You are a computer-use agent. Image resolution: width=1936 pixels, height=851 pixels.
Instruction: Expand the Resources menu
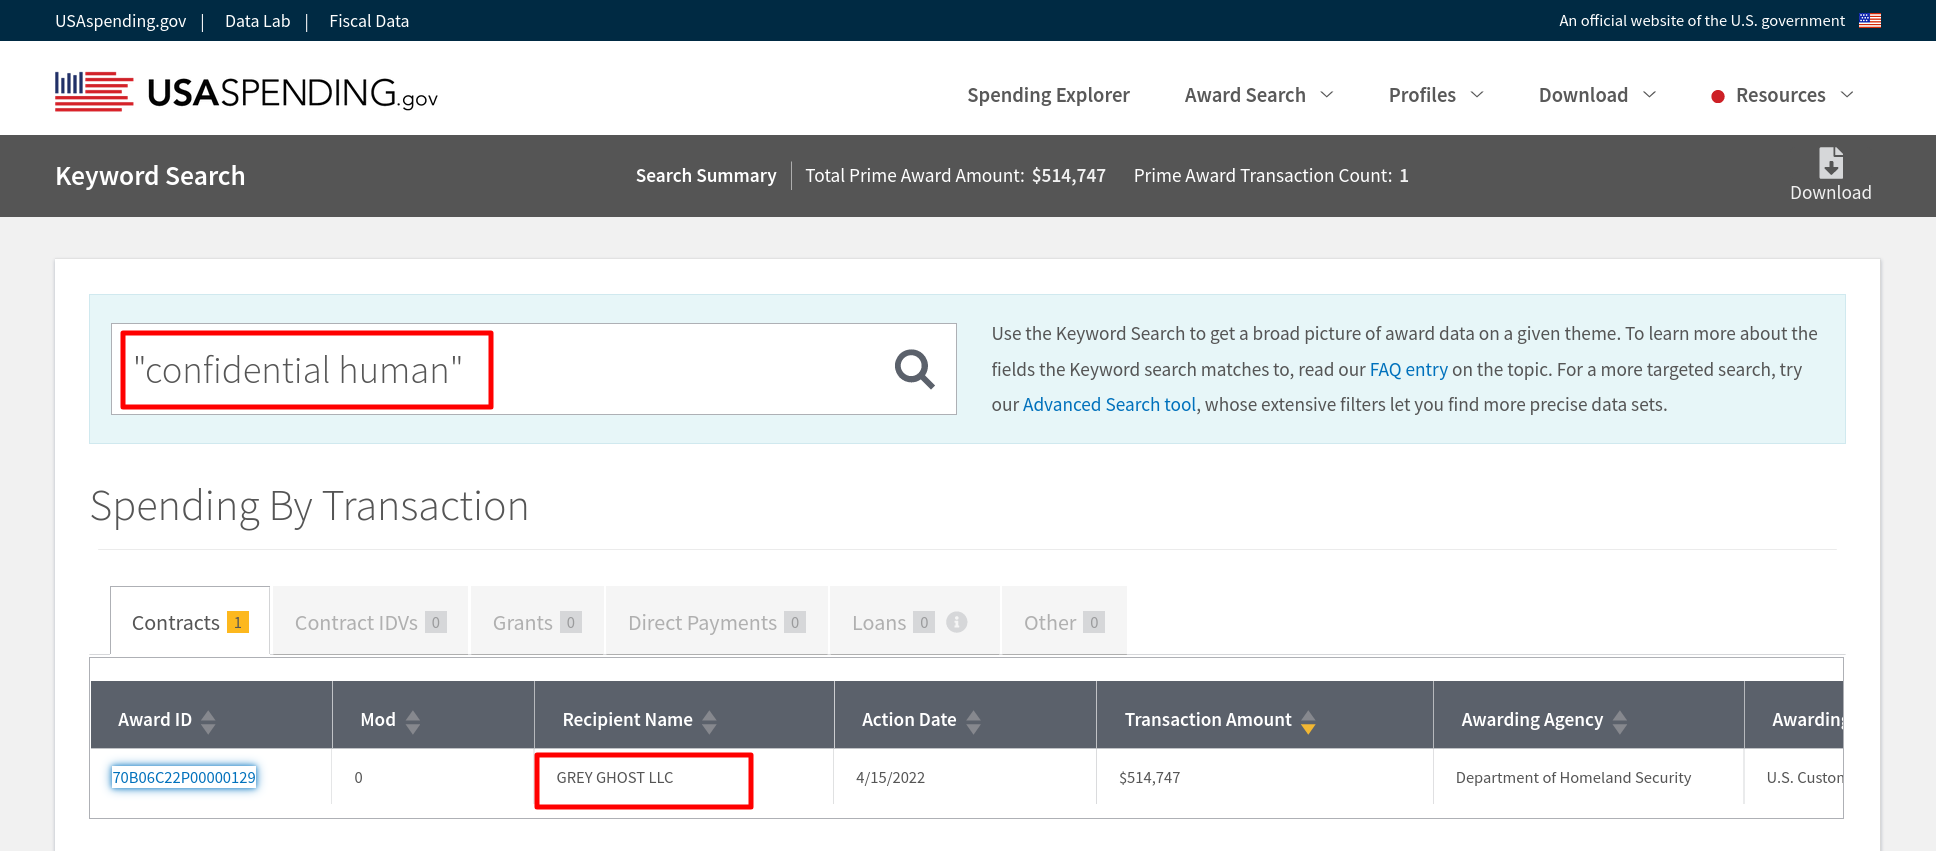(x=1794, y=95)
